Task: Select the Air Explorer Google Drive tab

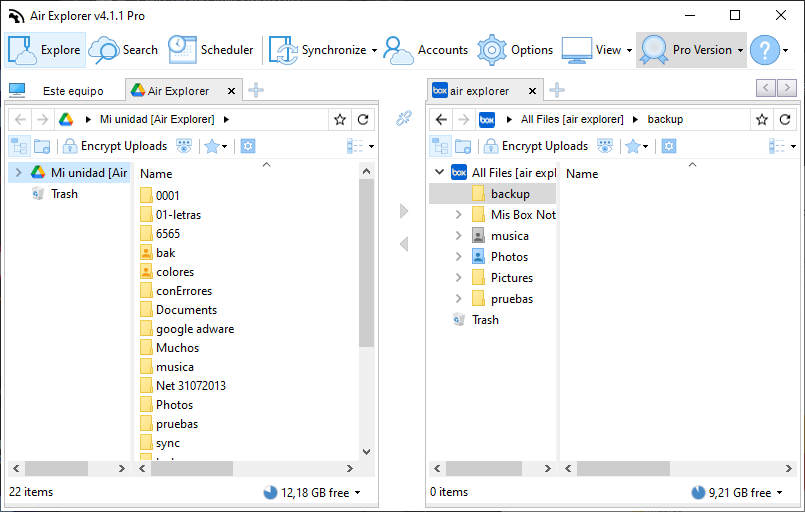Action: tap(177, 91)
